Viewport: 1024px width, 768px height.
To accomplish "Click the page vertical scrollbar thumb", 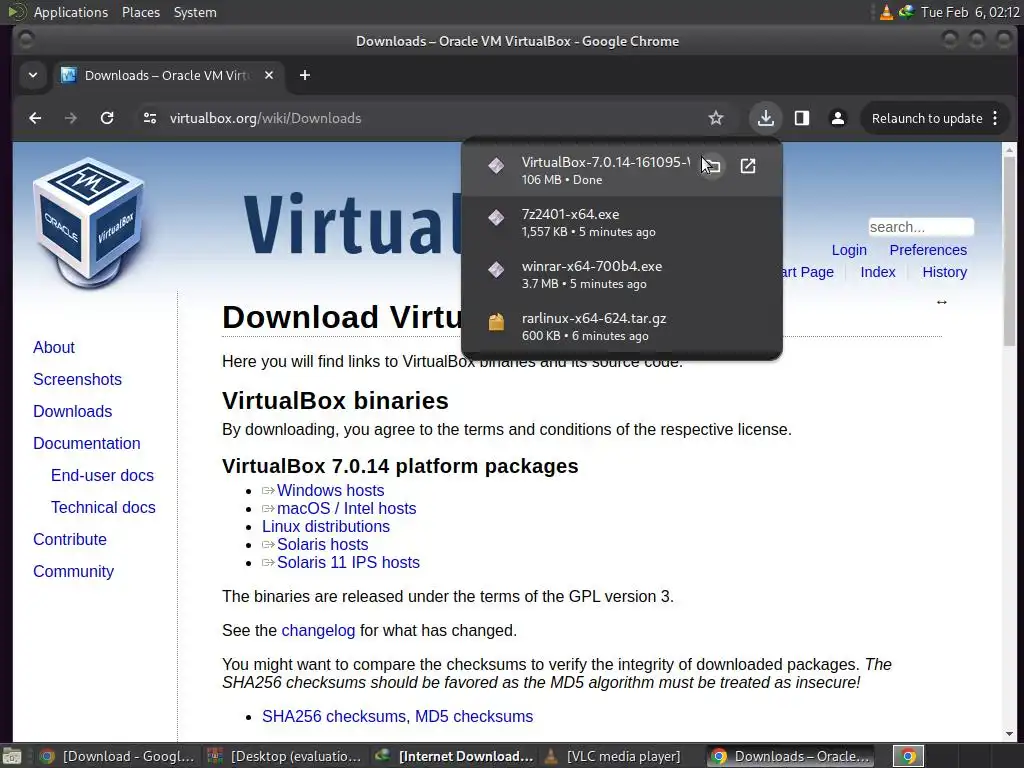I will (1009, 251).
